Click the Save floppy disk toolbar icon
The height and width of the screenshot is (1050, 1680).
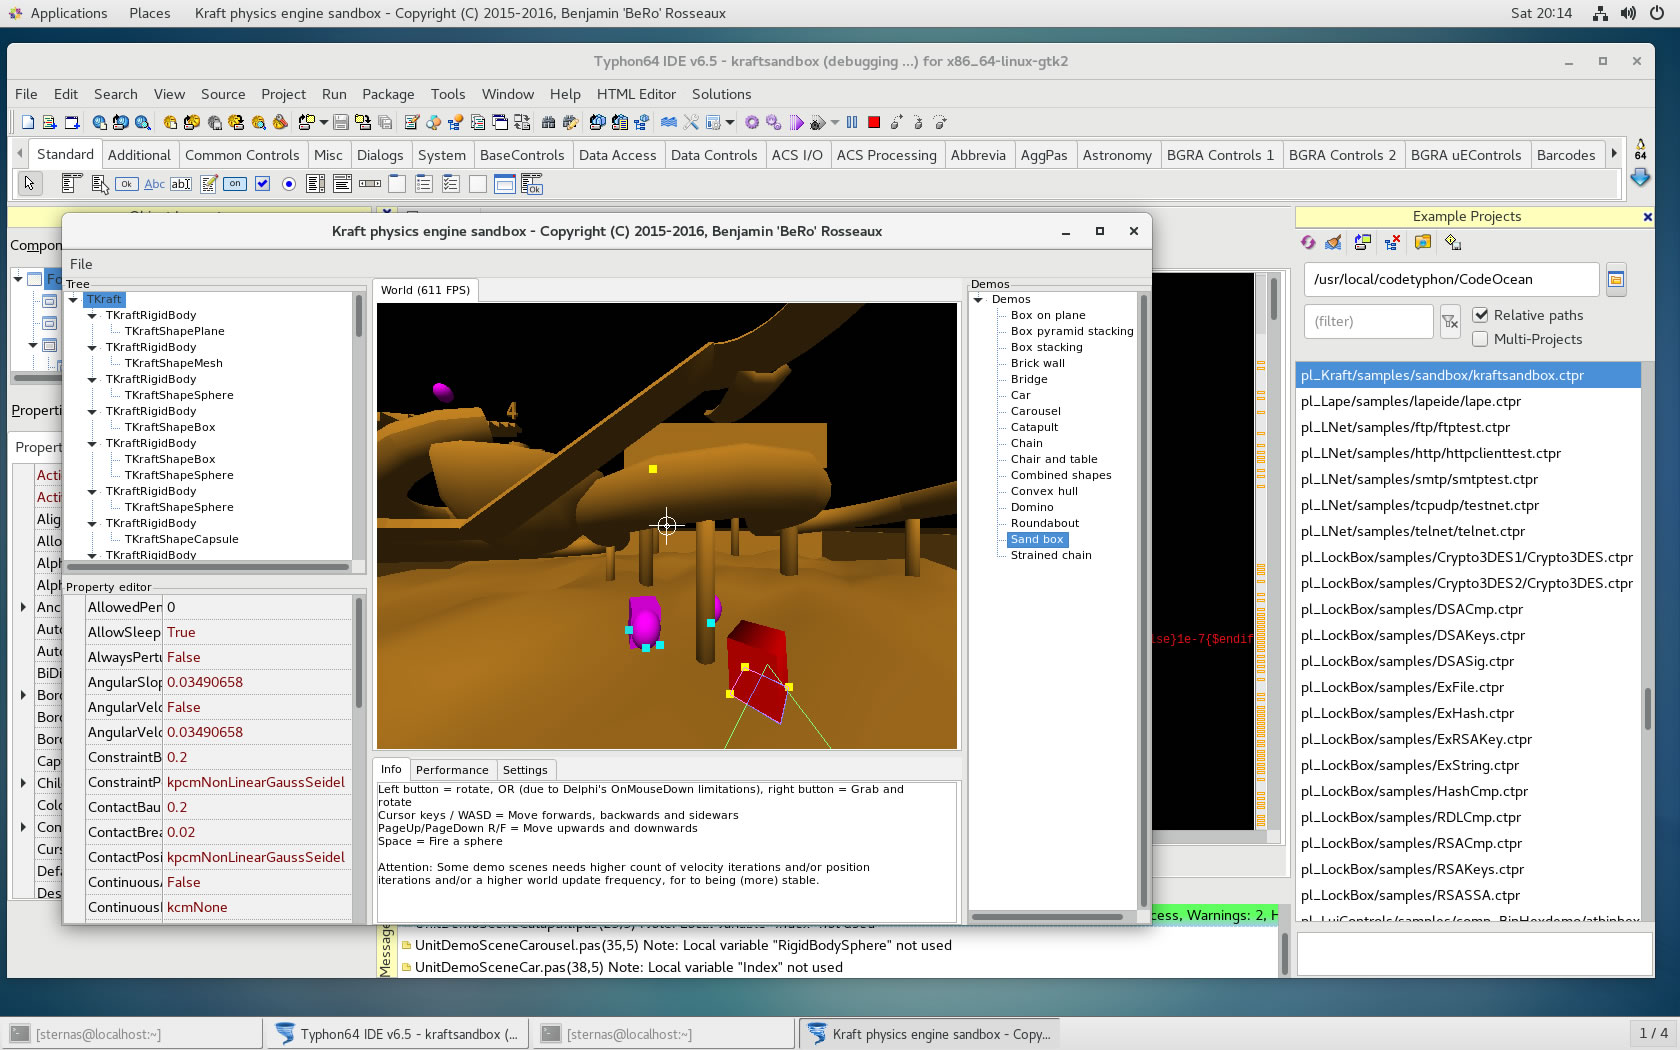tap(341, 122)
